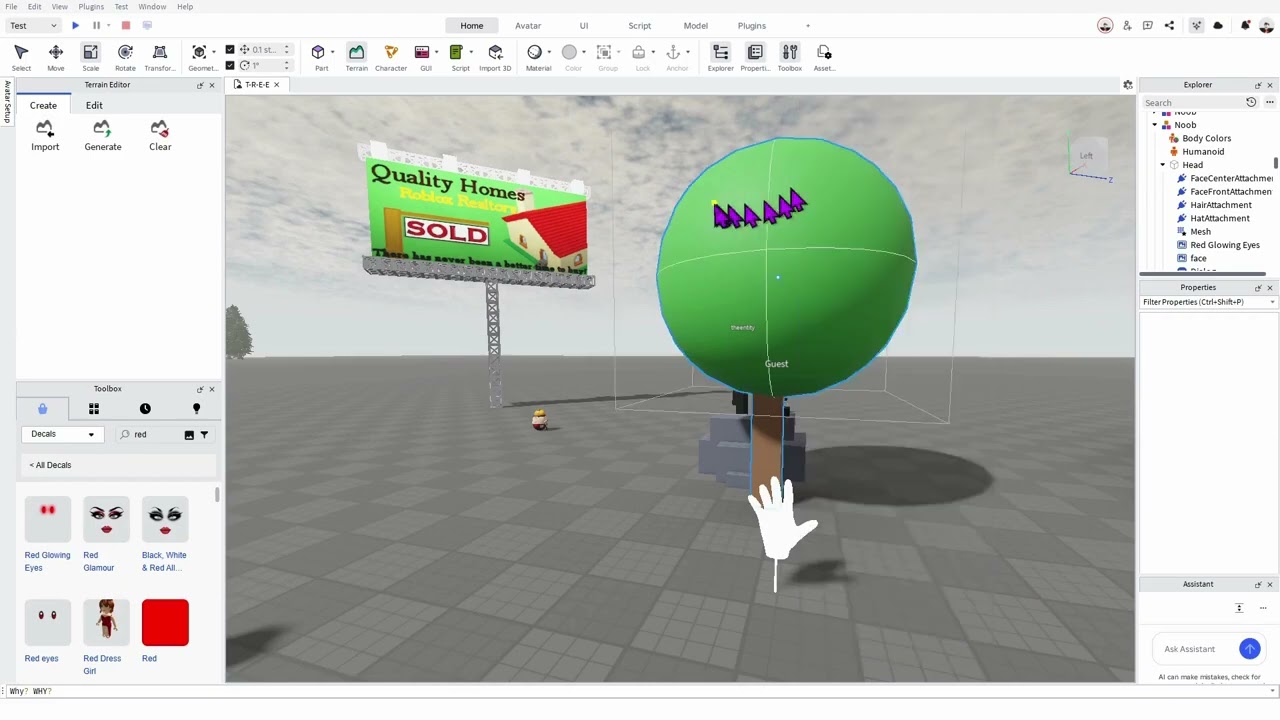Open the Explorer panel toggle

pyautogui.click(x=720, y=57)
